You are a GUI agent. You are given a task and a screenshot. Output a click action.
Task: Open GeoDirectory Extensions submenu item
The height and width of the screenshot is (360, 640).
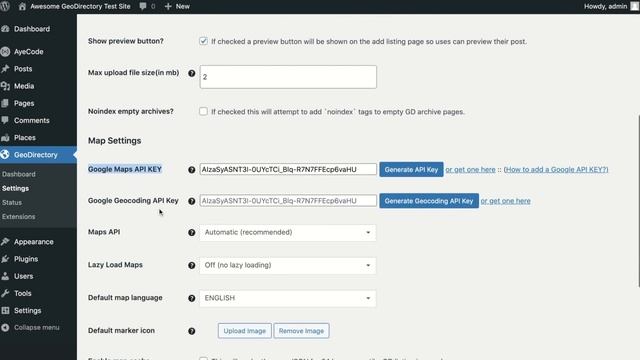point(18,216)
